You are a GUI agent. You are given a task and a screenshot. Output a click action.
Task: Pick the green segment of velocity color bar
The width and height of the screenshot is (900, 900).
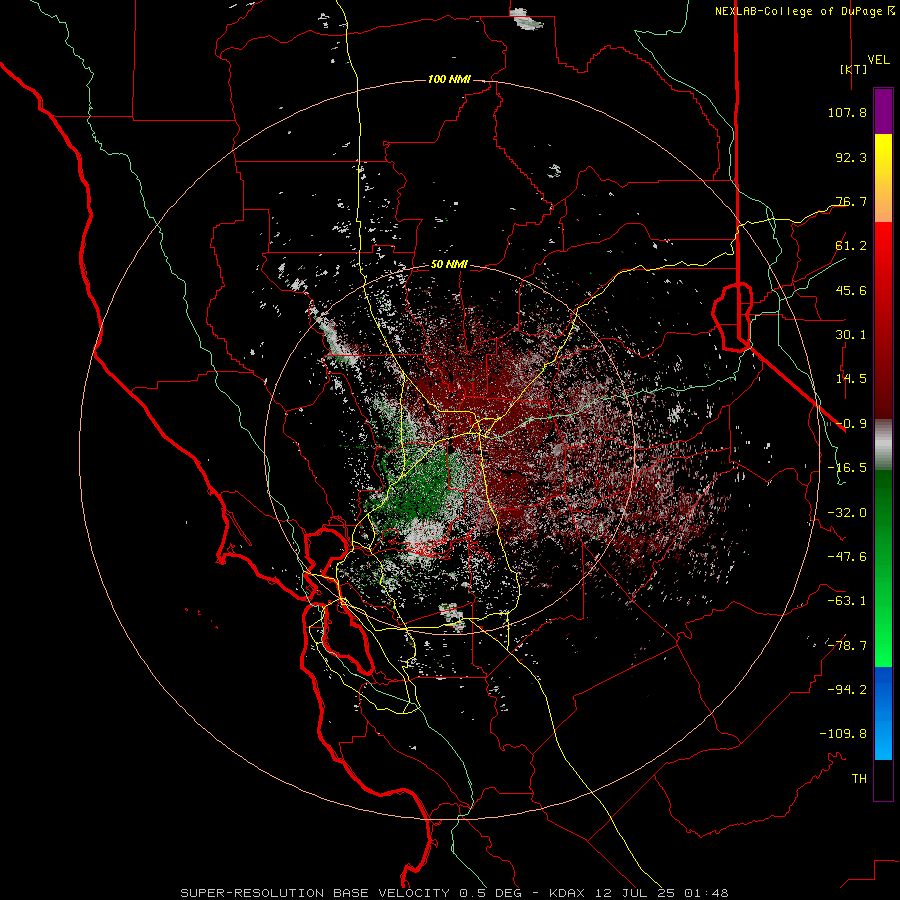[883, 568]
